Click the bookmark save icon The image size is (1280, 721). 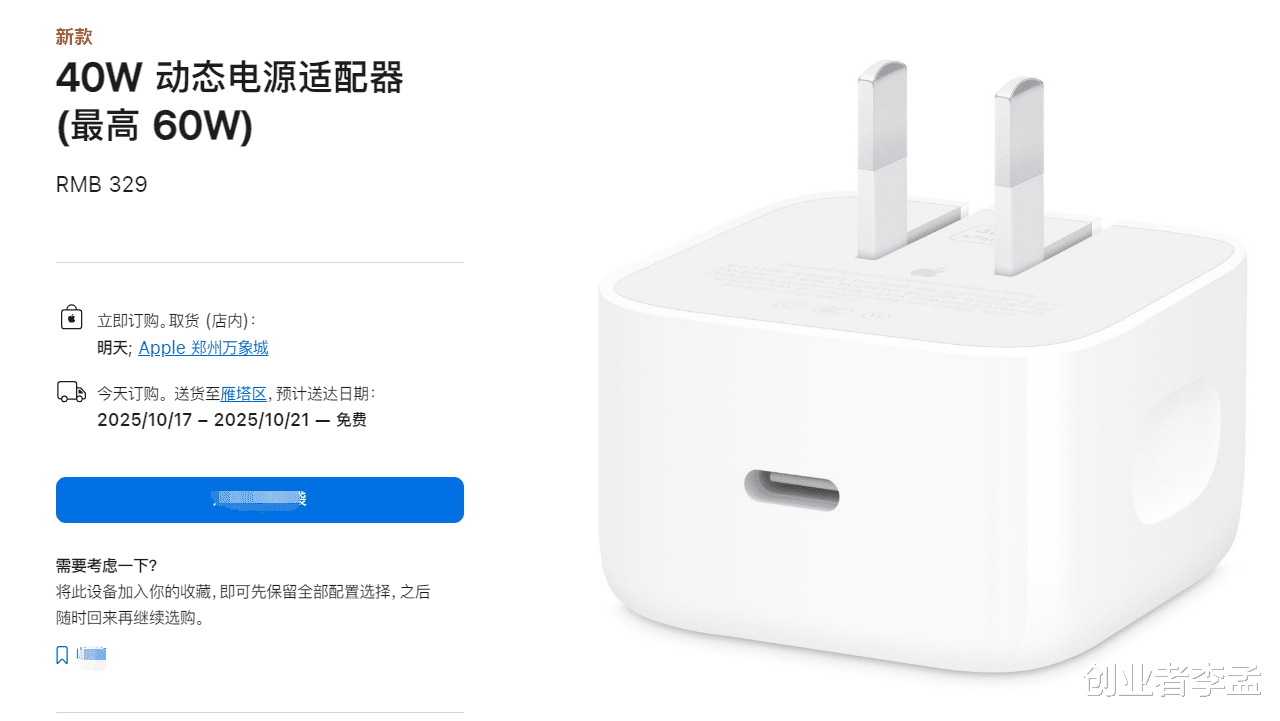[x=62, y=656]
